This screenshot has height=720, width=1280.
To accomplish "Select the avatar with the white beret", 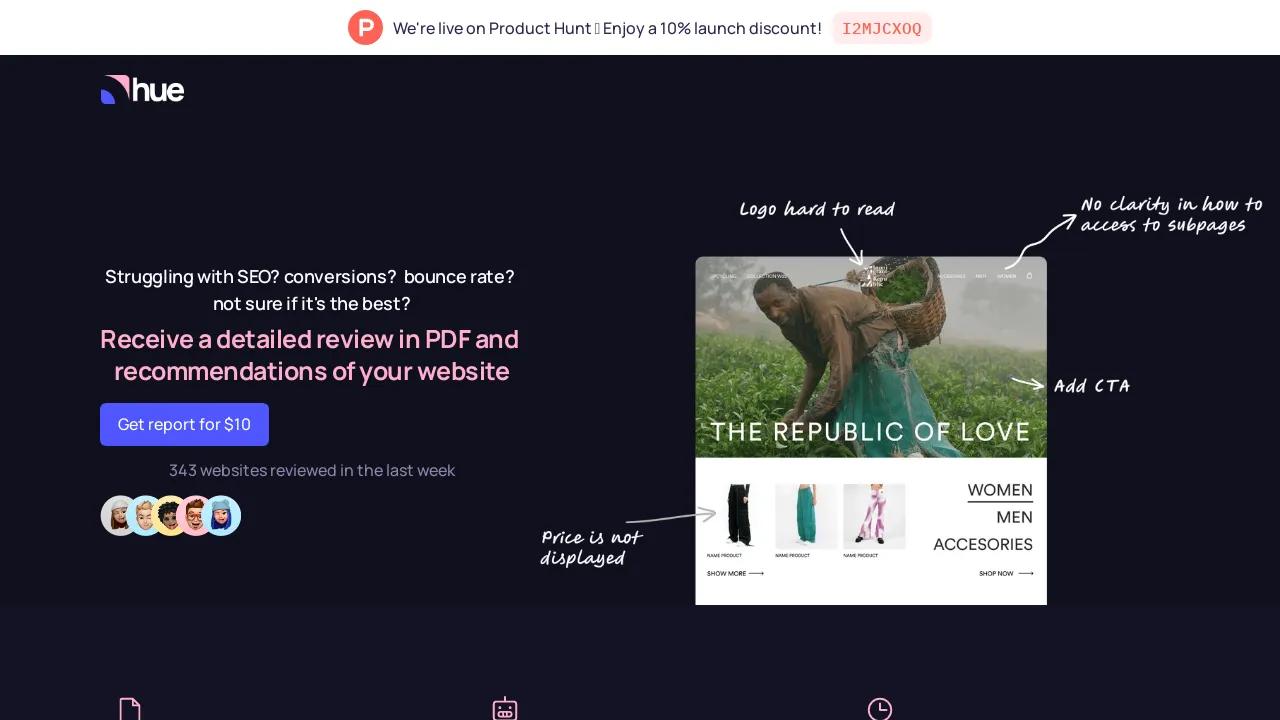I will [120, 516].
